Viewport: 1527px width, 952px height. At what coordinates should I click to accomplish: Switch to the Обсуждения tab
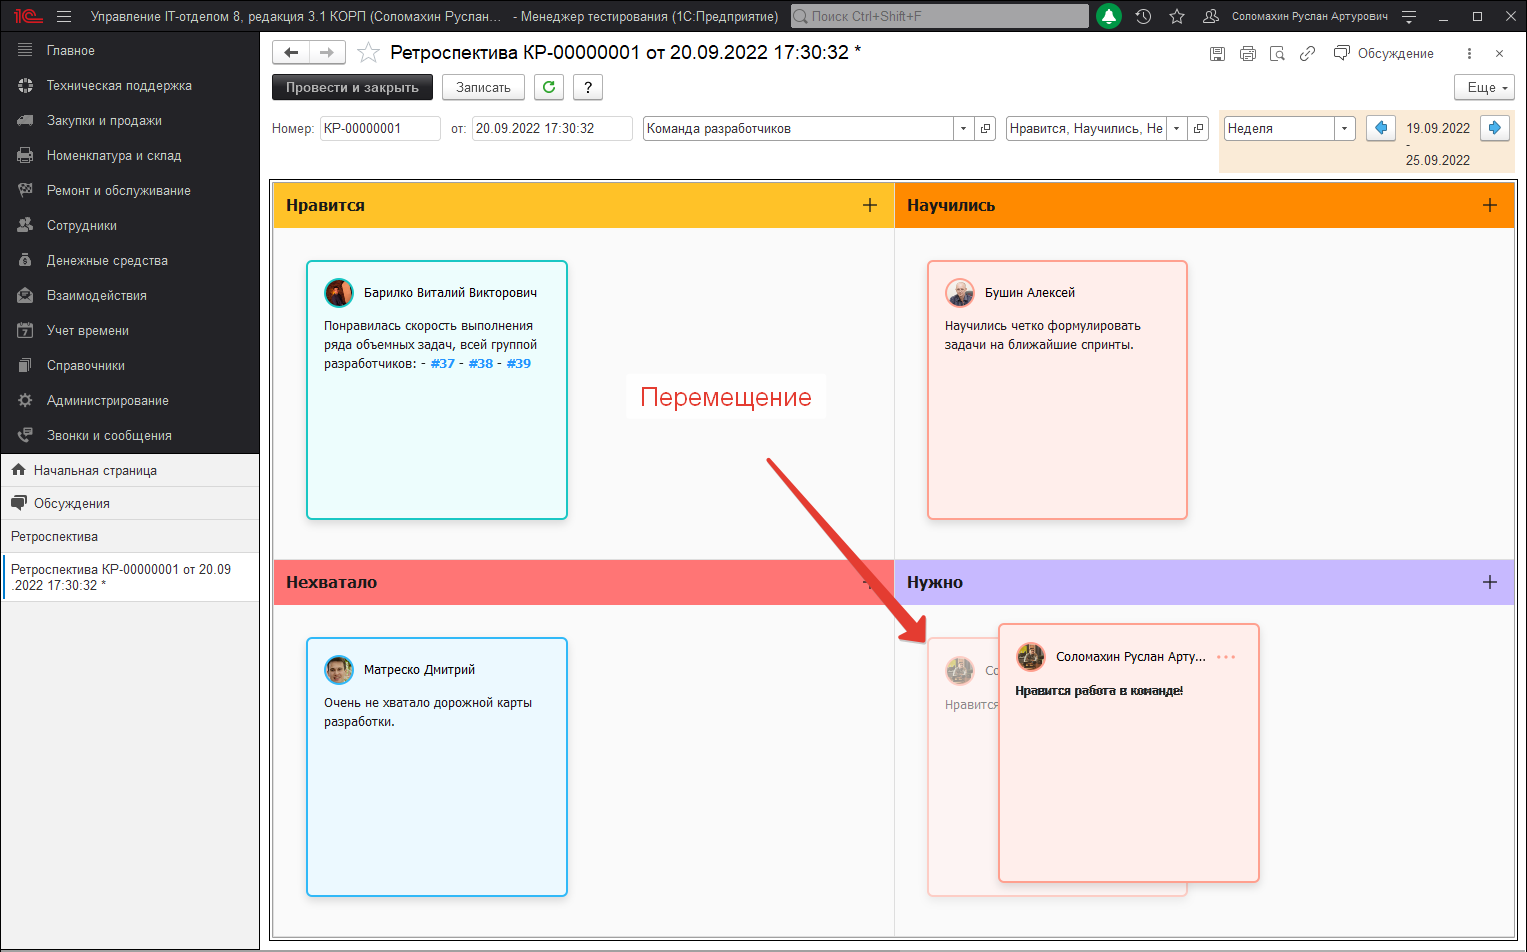pos(71,503)
